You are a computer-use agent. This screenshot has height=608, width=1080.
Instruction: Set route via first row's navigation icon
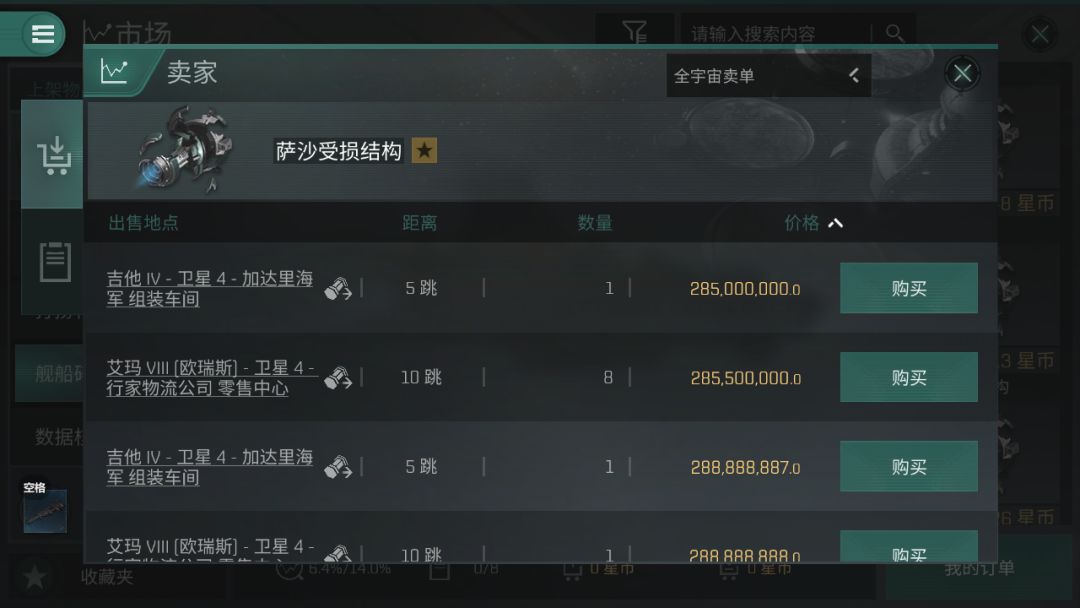coord(338,289)
